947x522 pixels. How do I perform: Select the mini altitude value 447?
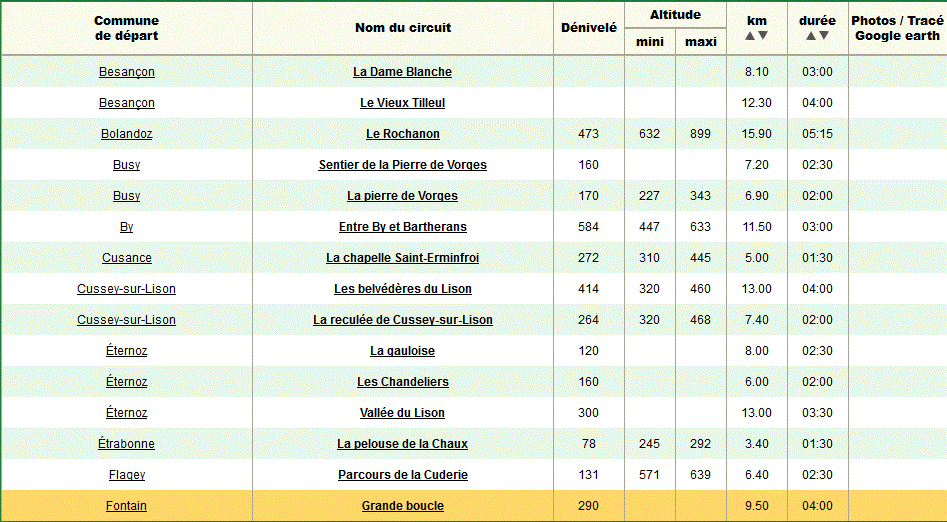coord(650,227)
